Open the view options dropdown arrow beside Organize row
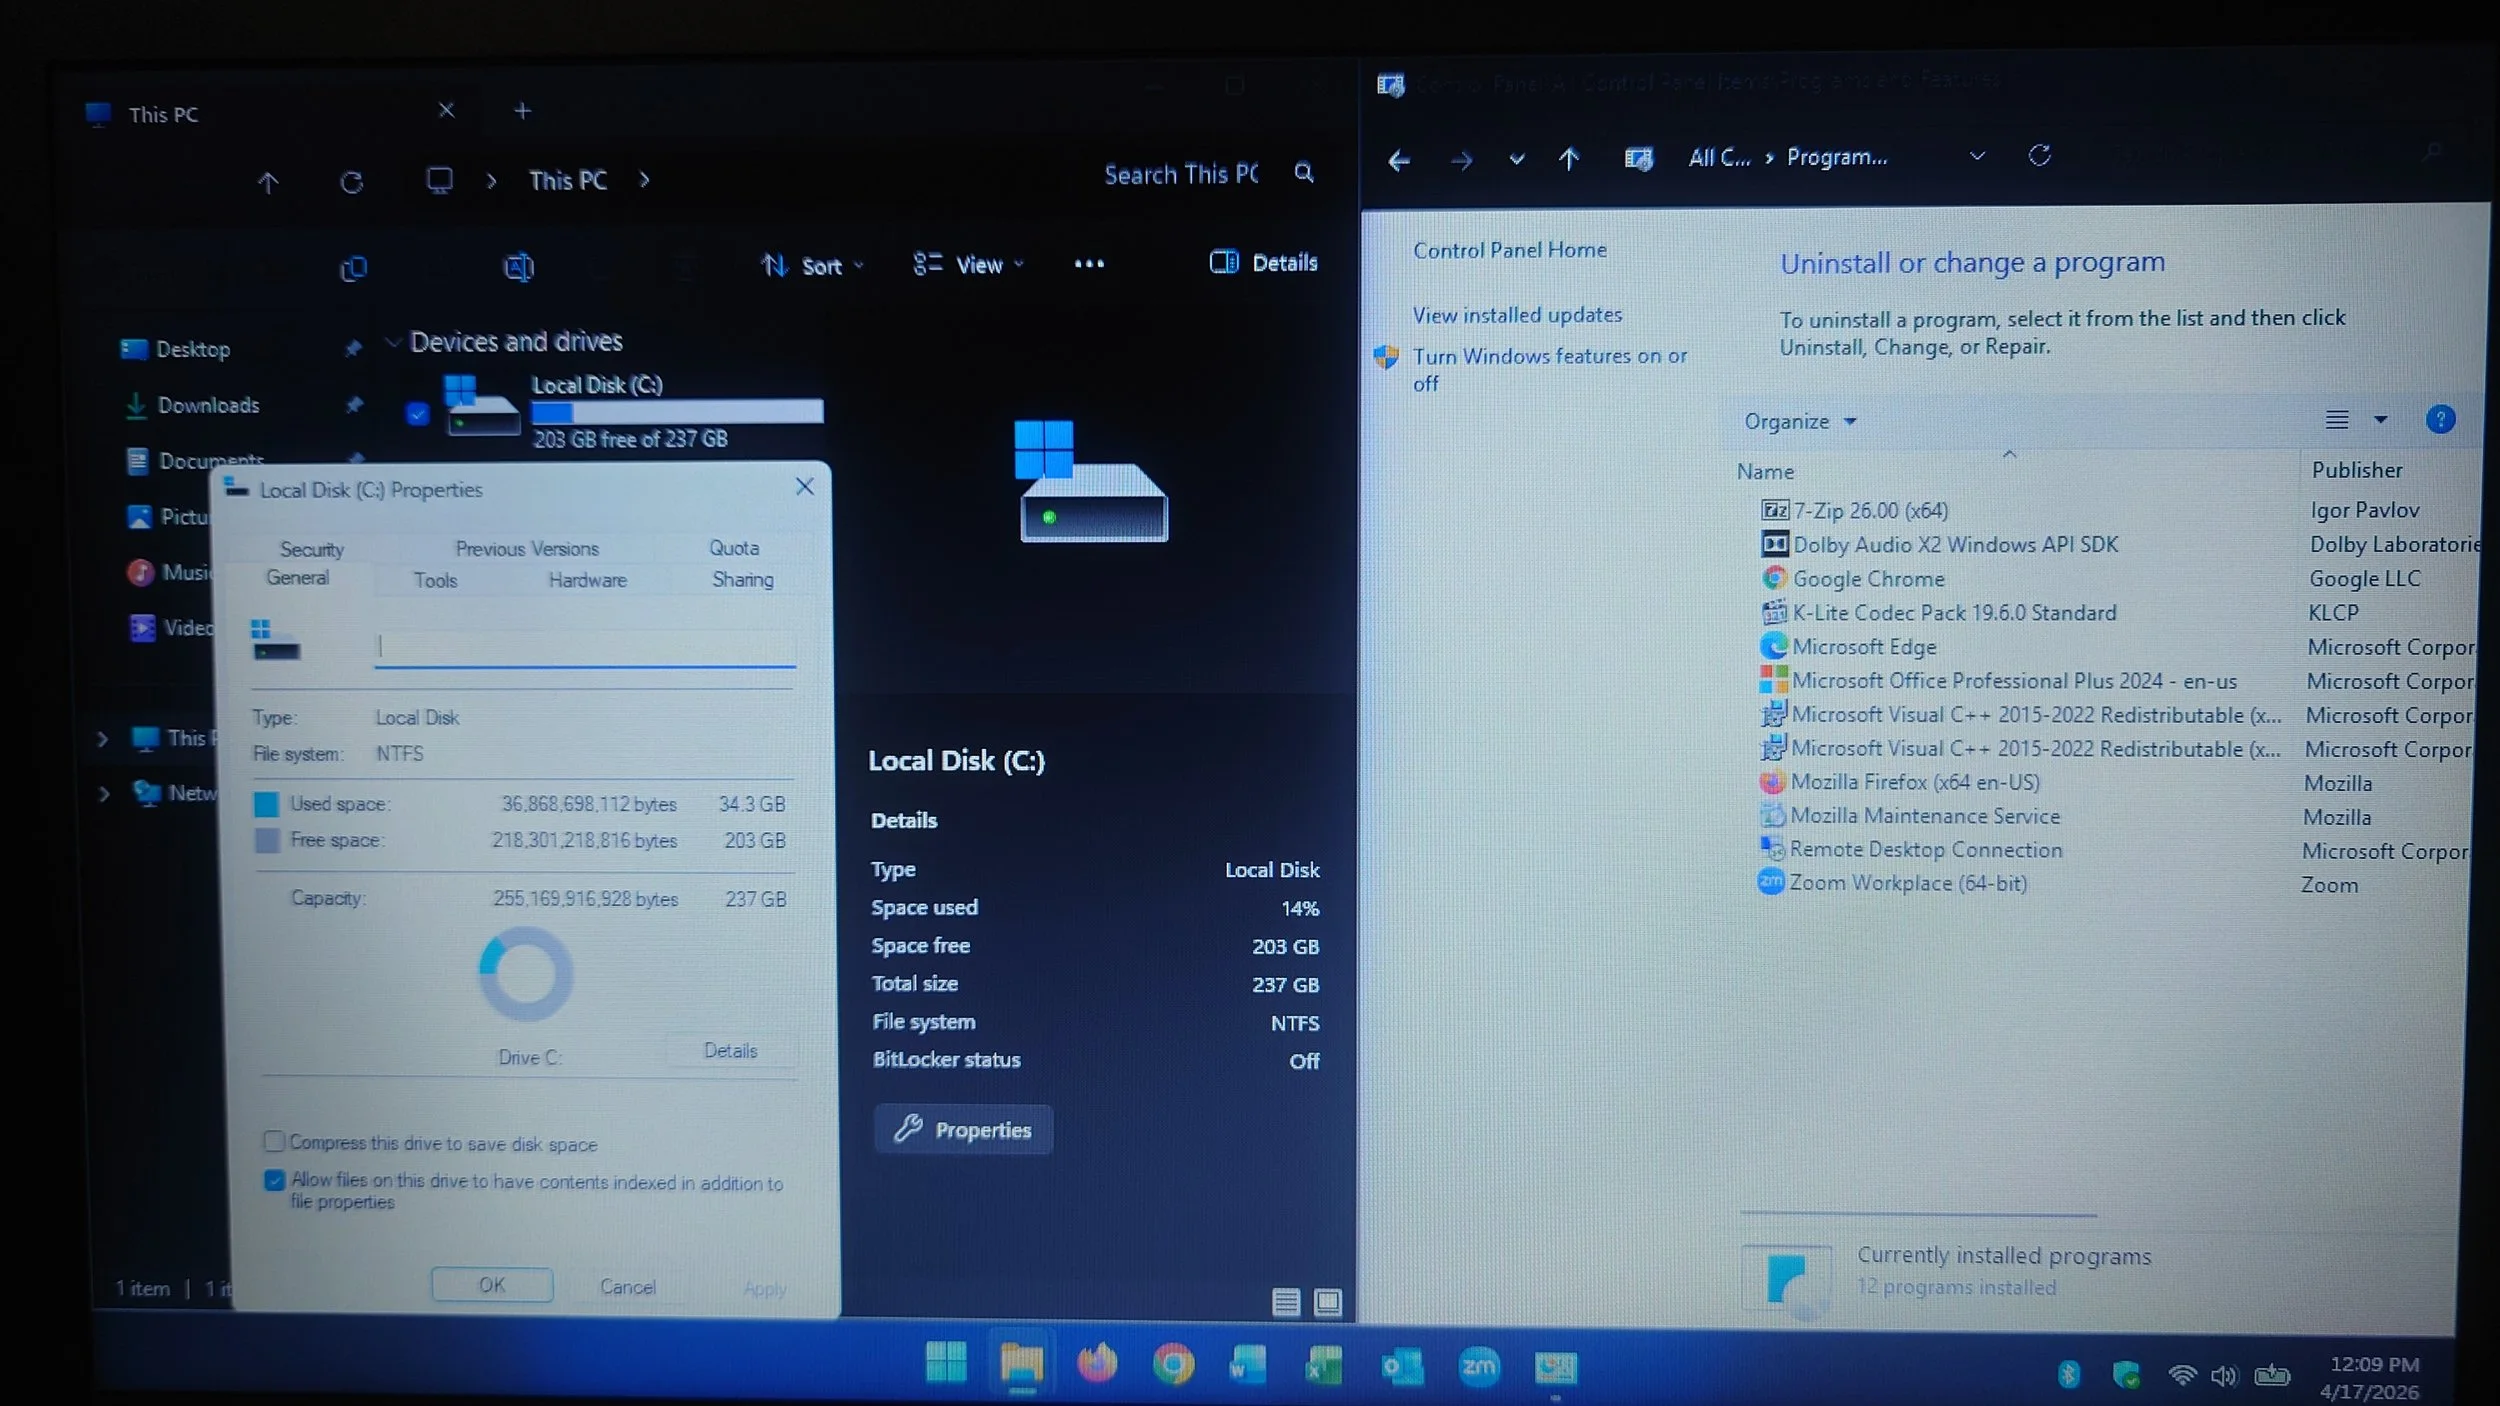The height and width of the screenshot is (1406, 2500). [2381, 420]
